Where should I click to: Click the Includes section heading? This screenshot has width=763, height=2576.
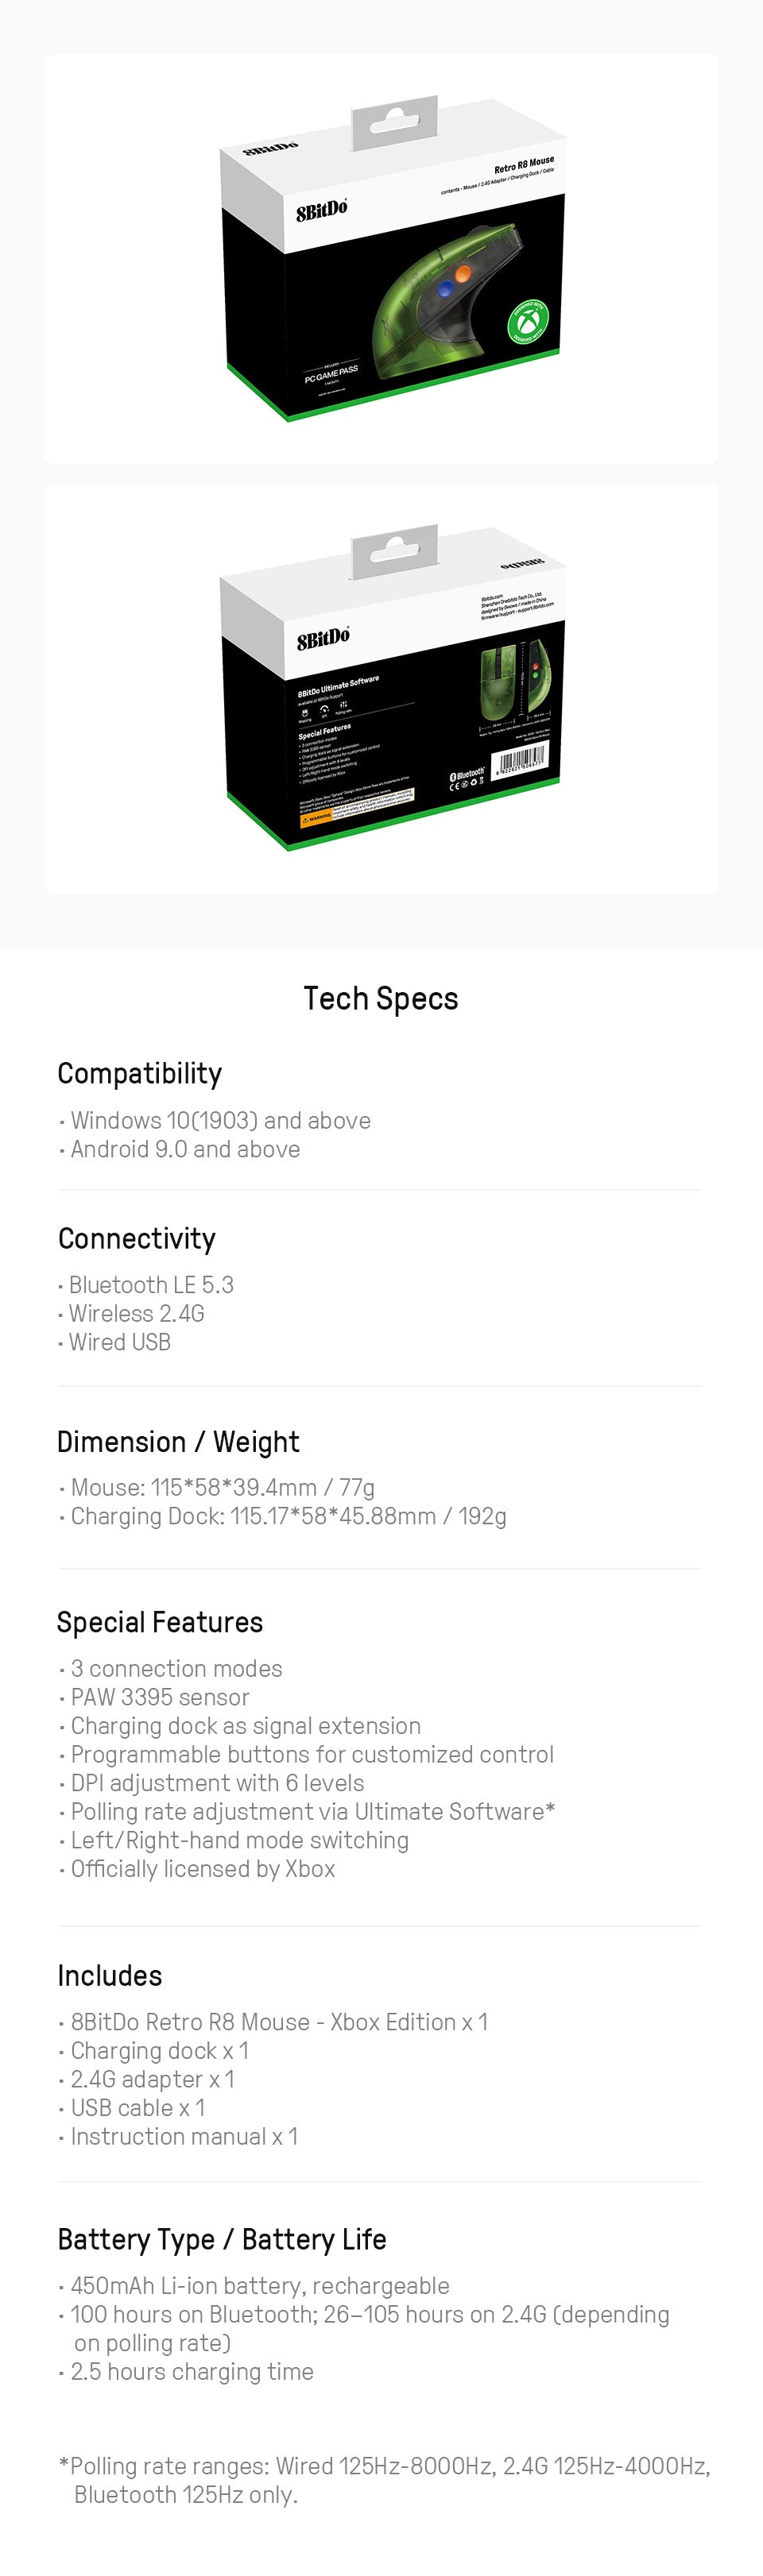pos(110,1975)
